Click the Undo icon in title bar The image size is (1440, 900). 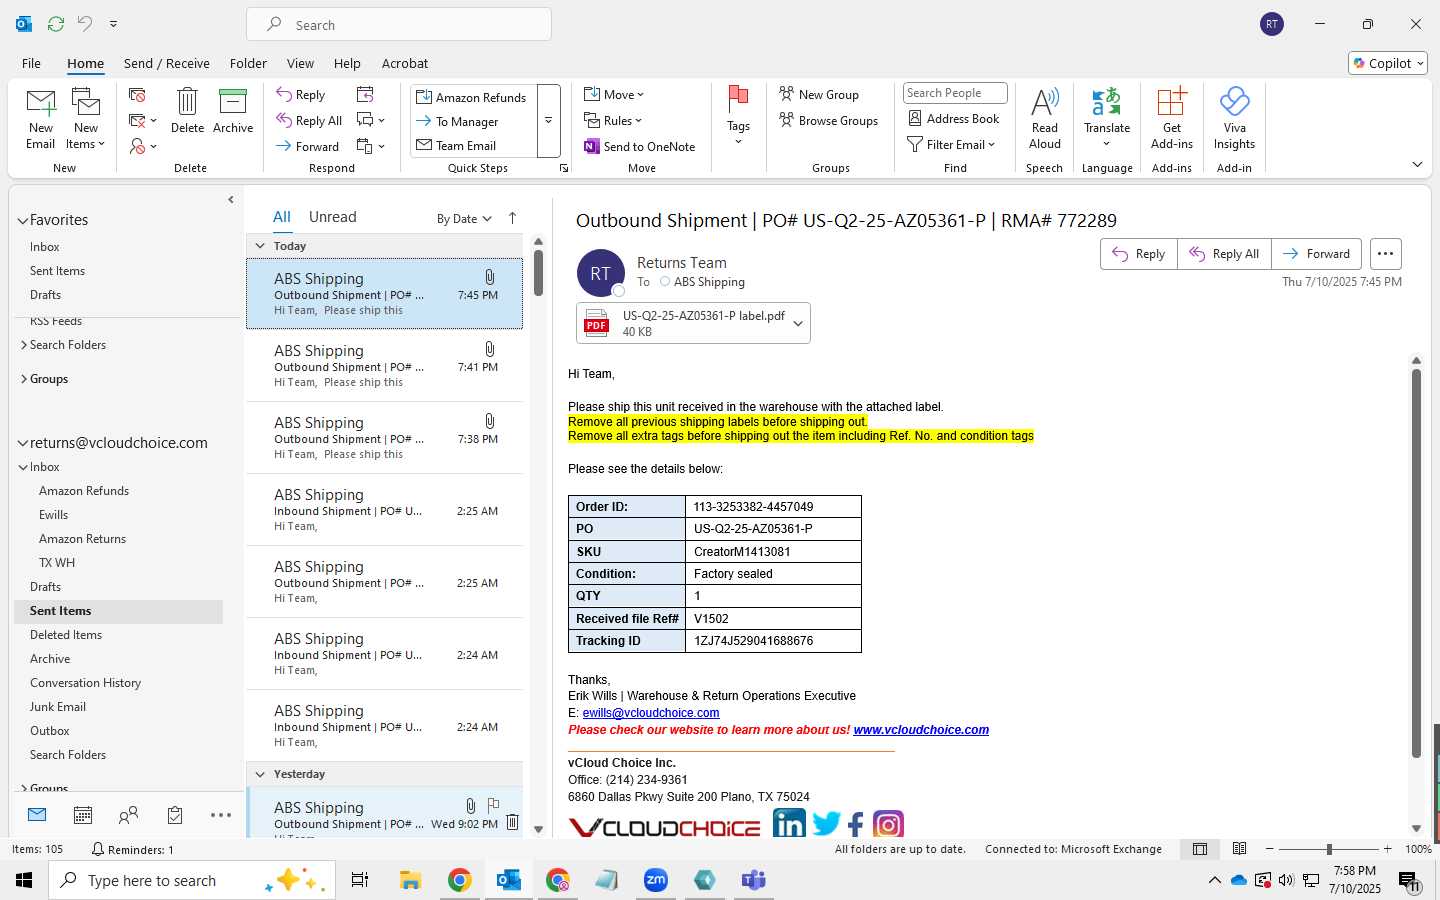point(85,24)
